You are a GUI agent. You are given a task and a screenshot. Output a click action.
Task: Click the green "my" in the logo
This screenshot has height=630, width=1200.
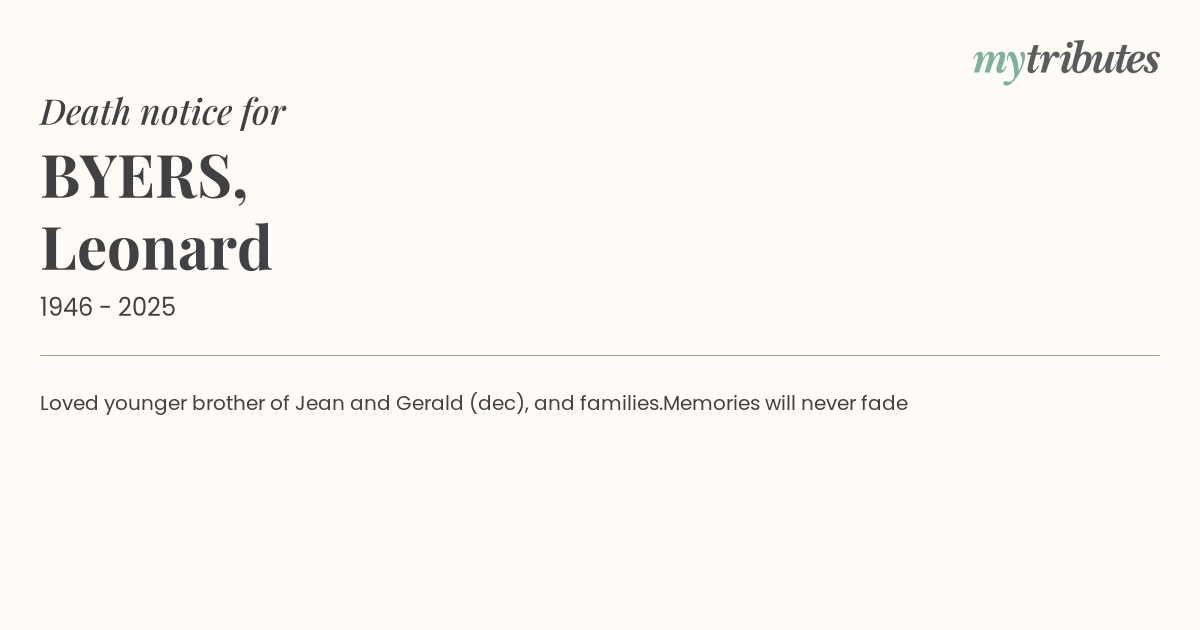tap(999, 62)
